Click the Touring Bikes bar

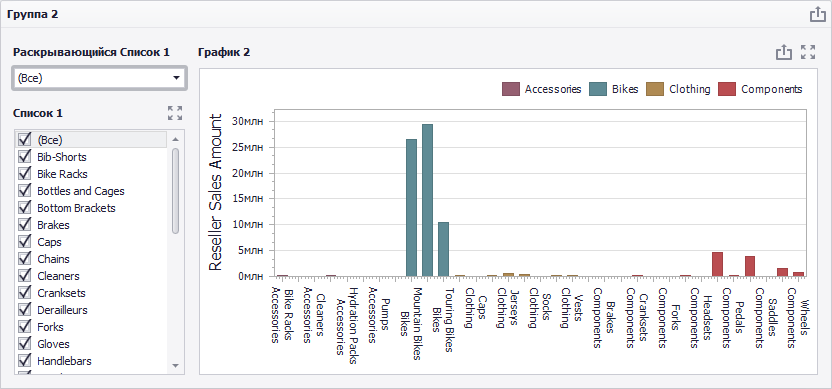coord(444,249)
